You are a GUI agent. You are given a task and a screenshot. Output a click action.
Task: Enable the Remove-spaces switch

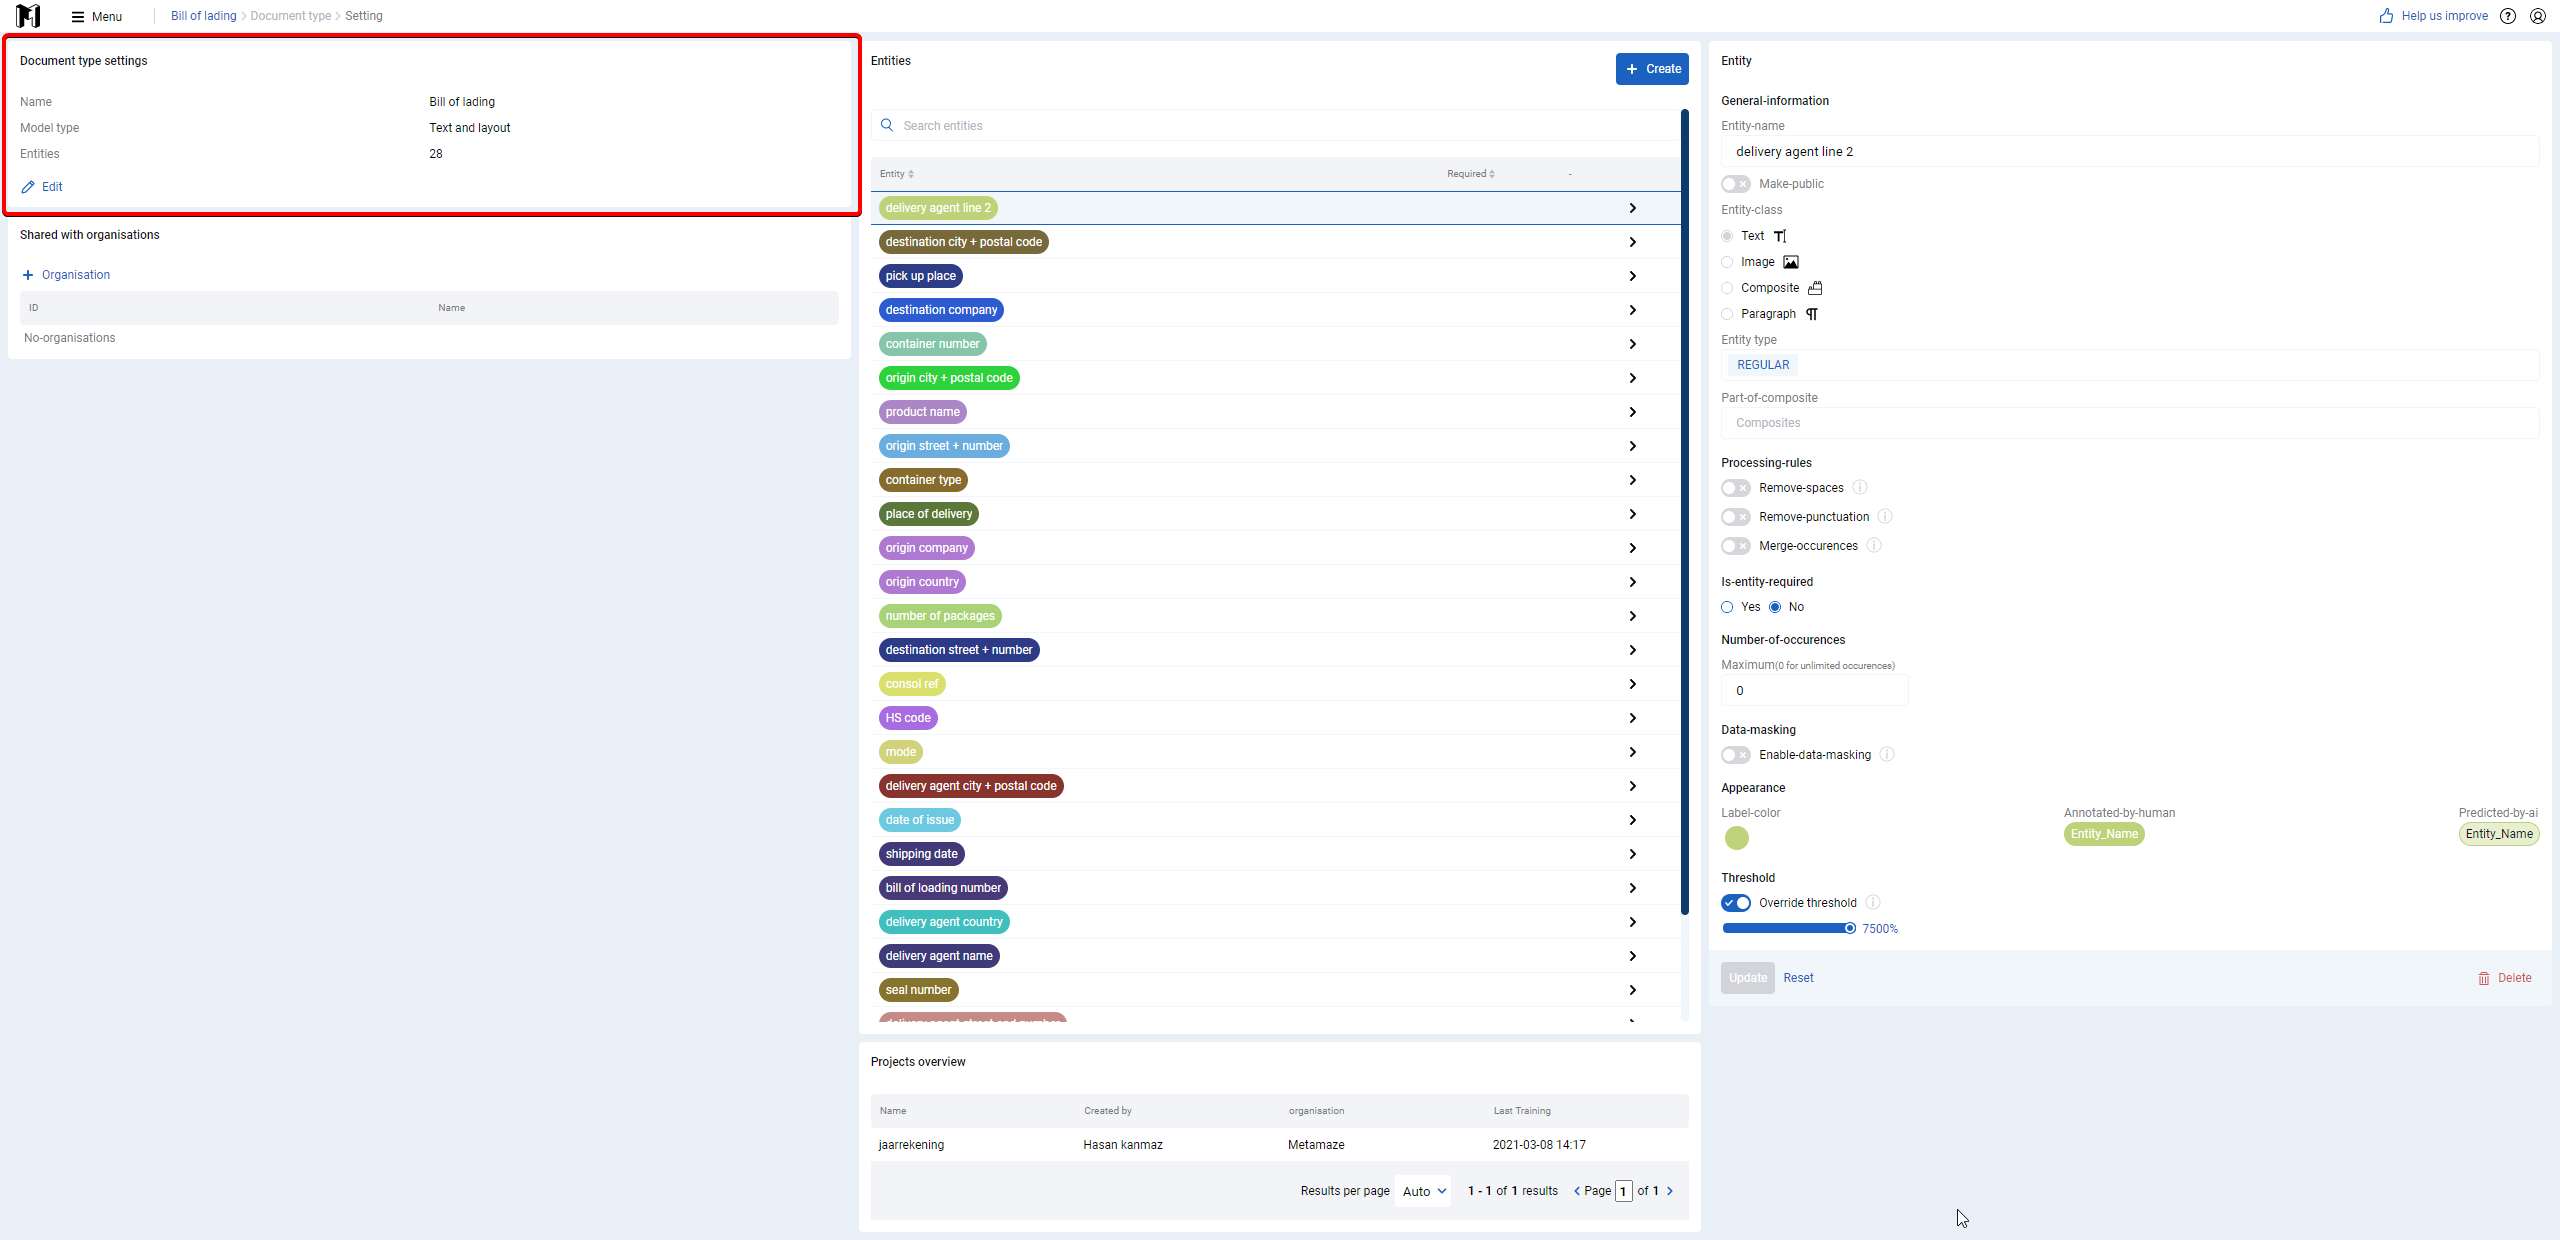click(x=1736, y=488)
